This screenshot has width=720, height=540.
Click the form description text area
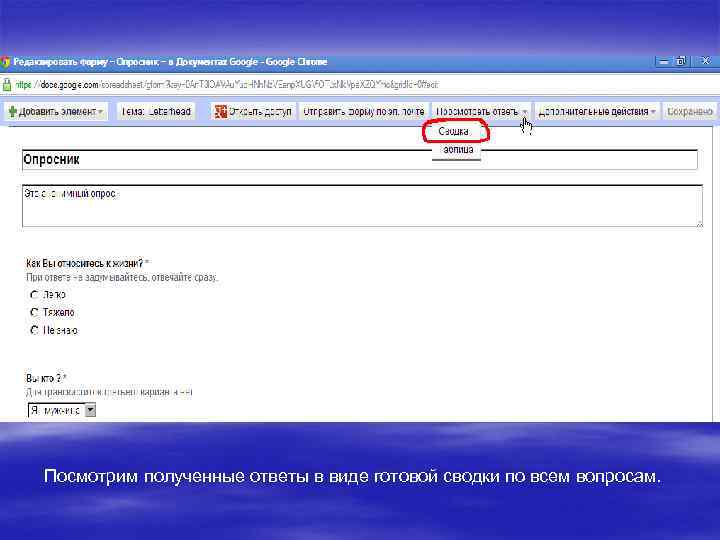coord(362,206)
